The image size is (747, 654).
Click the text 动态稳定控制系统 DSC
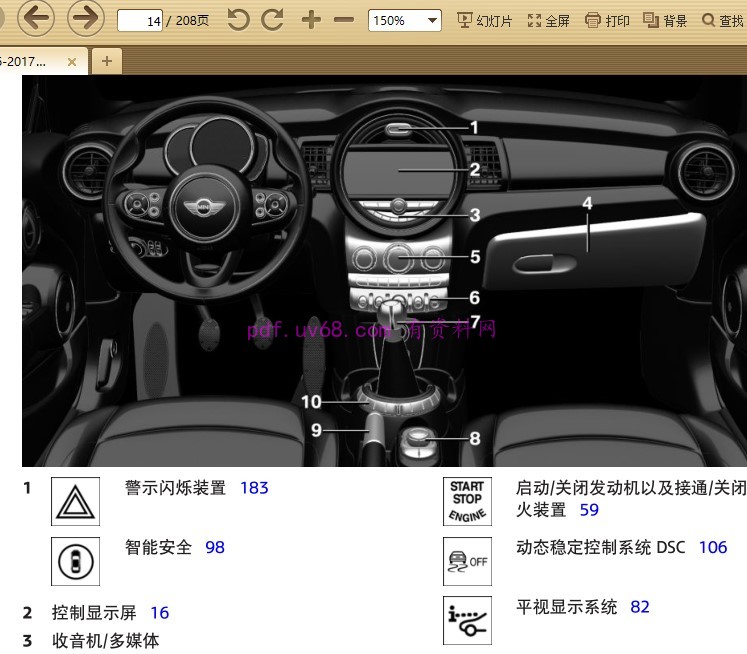point(600,547)
